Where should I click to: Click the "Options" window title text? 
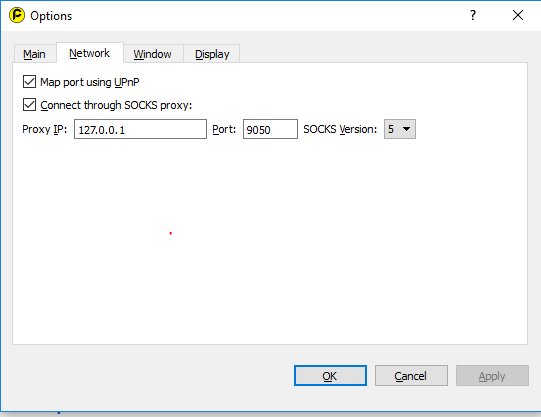pos(51,16)
